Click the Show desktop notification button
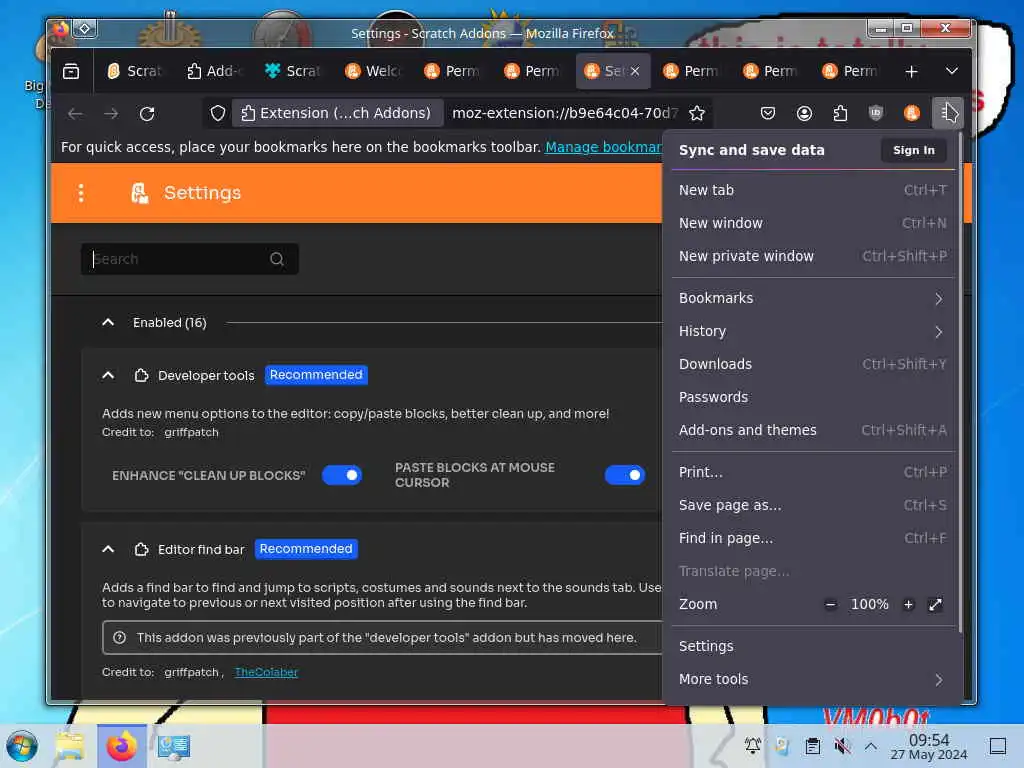Viewport: 1024px width, 768px height. coord(997,746)
